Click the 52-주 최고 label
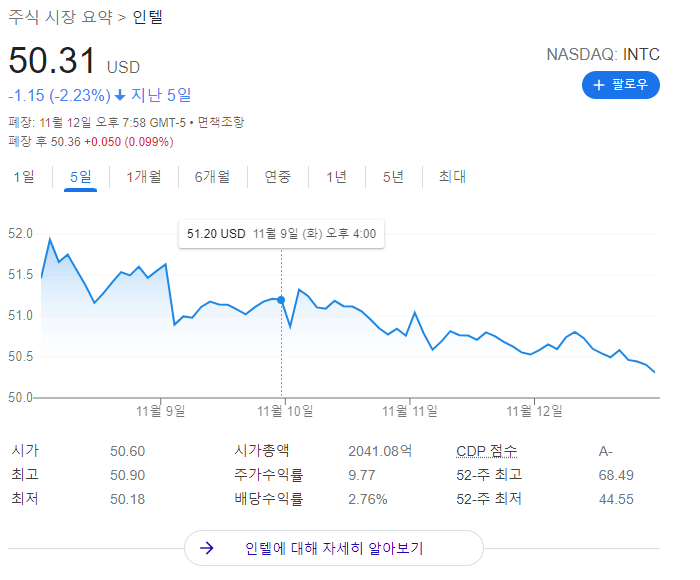This screenshot has height=580, width=700. pos(489,475)
